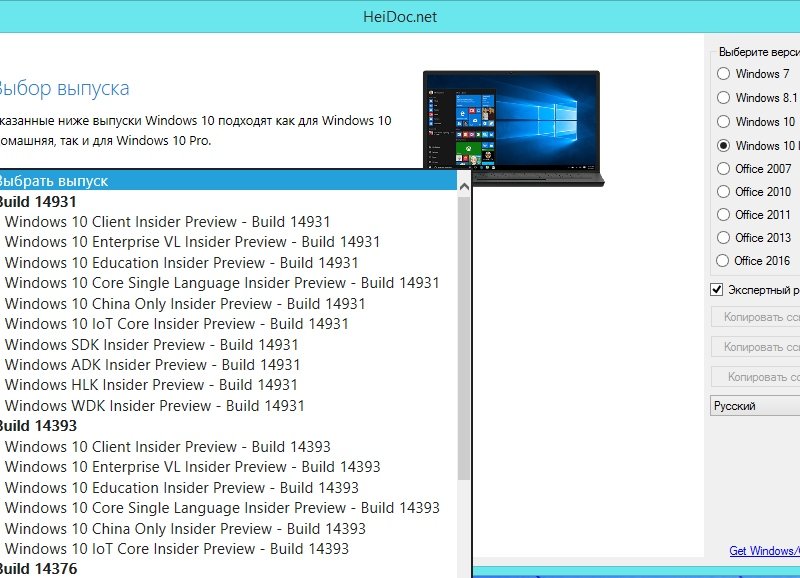
Task: Select the Windows 7 radio button
Action: (x=723, y=74)
